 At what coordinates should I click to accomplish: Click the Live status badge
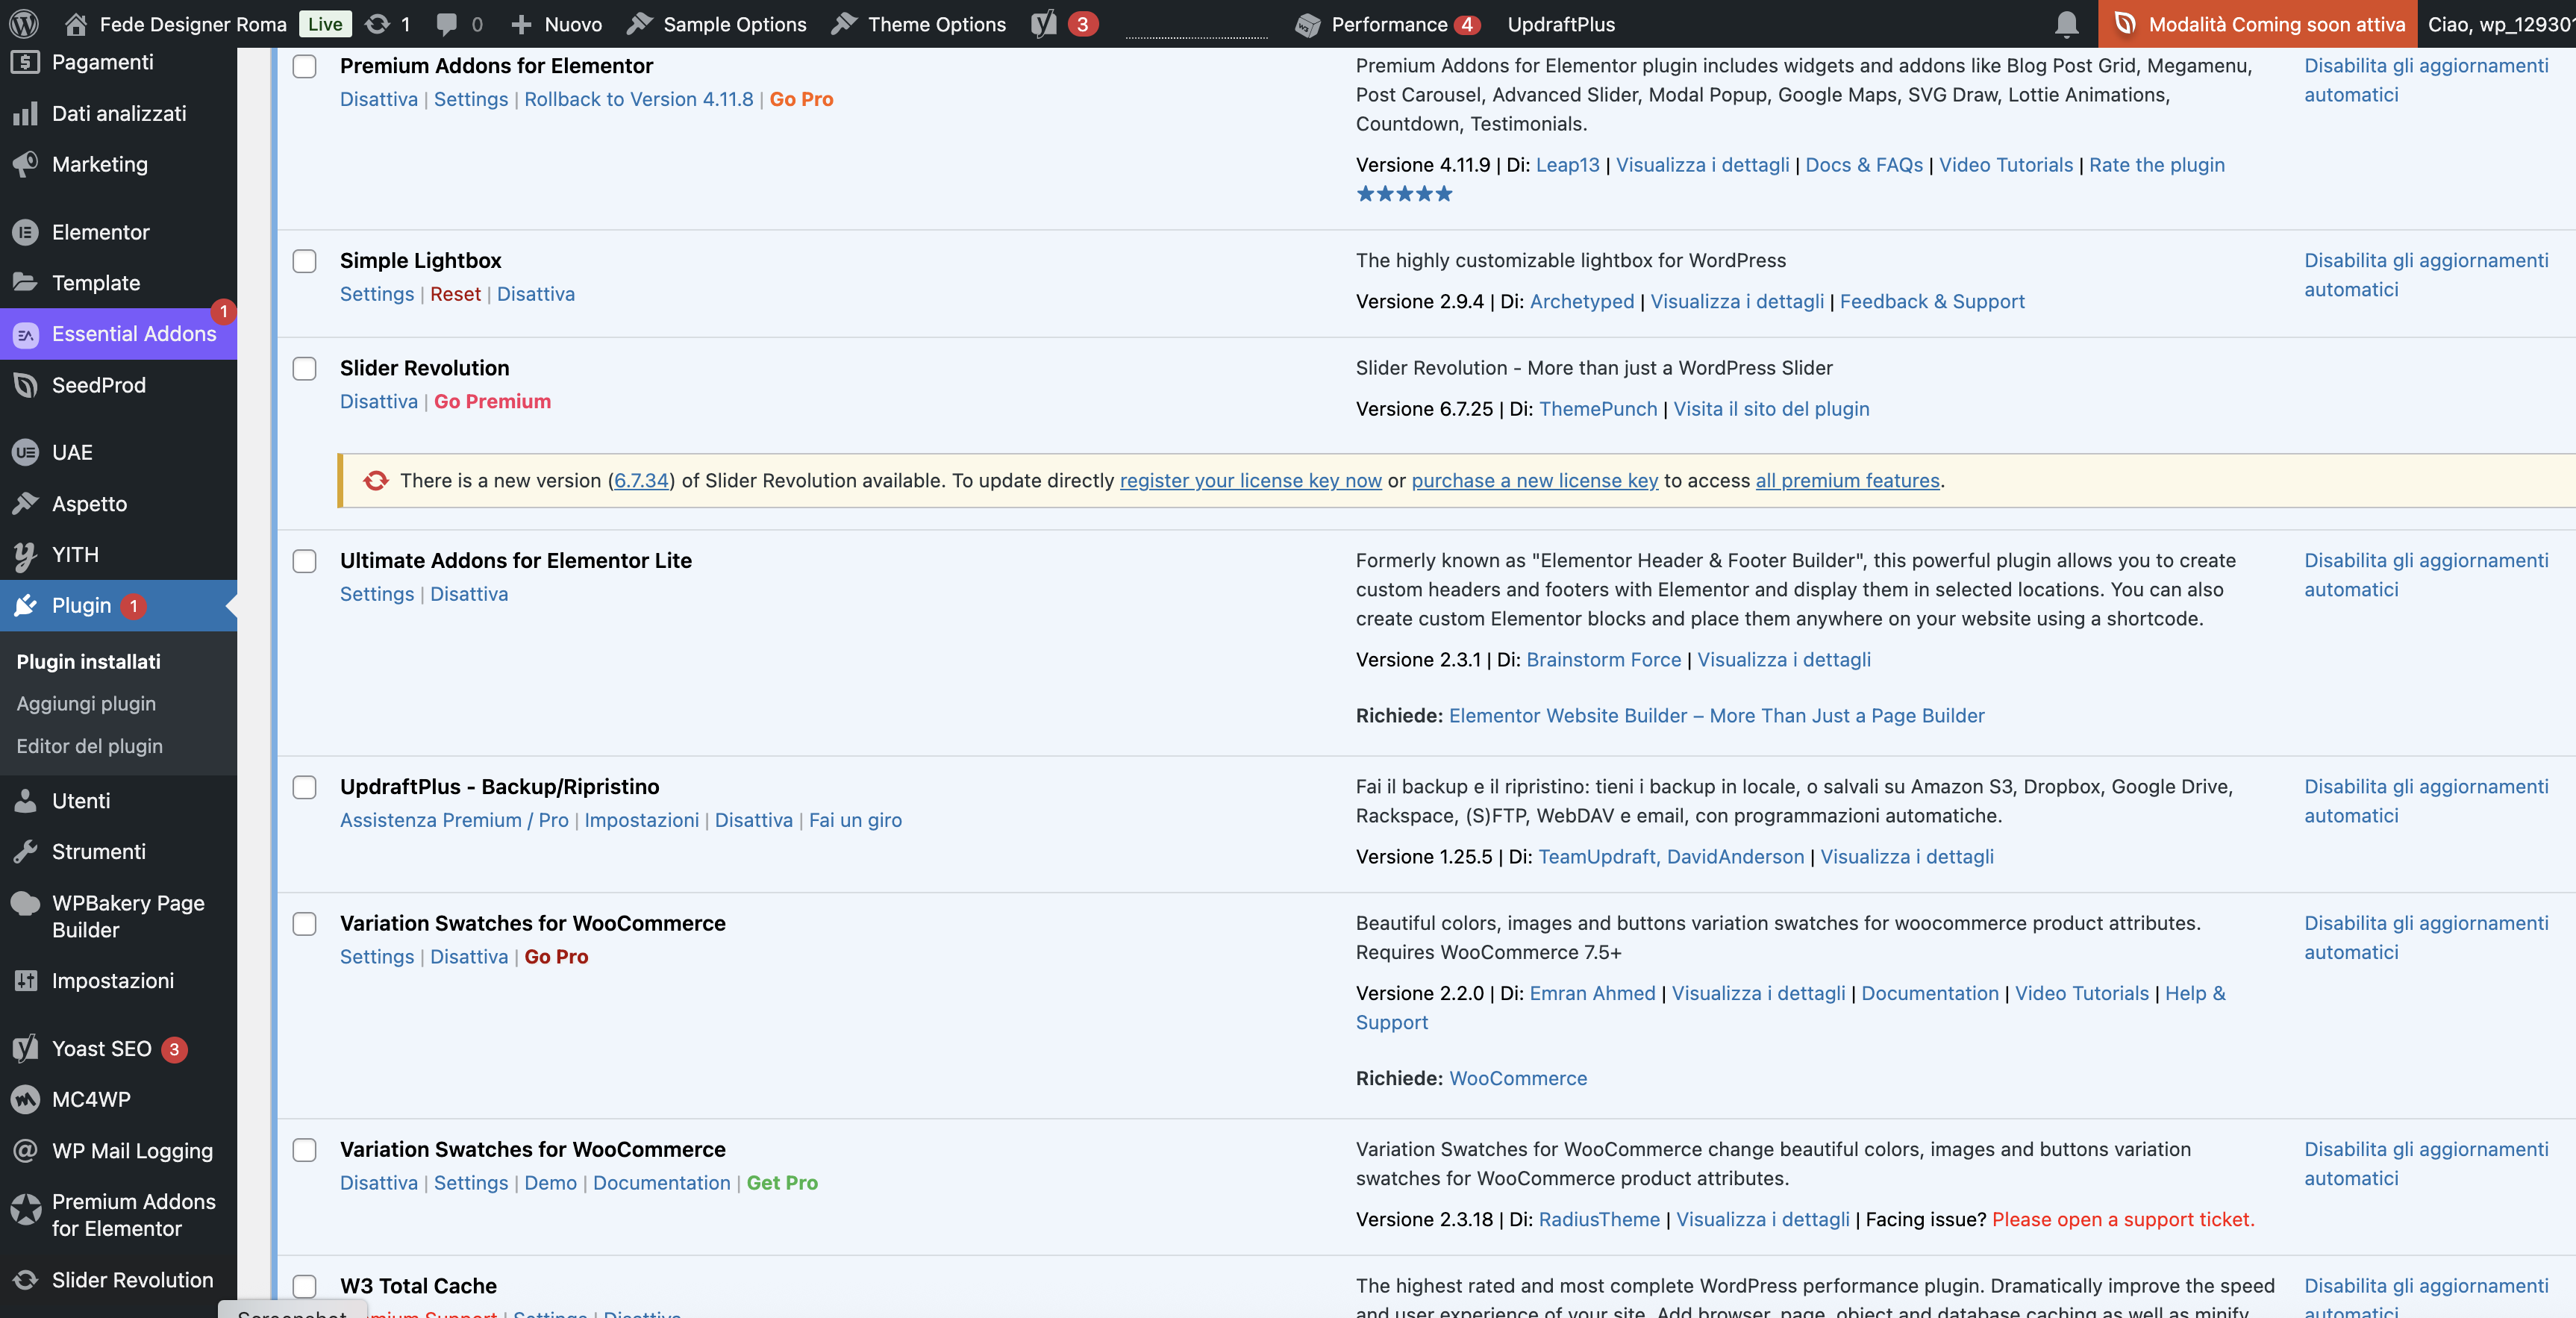(x=325, y=24)
